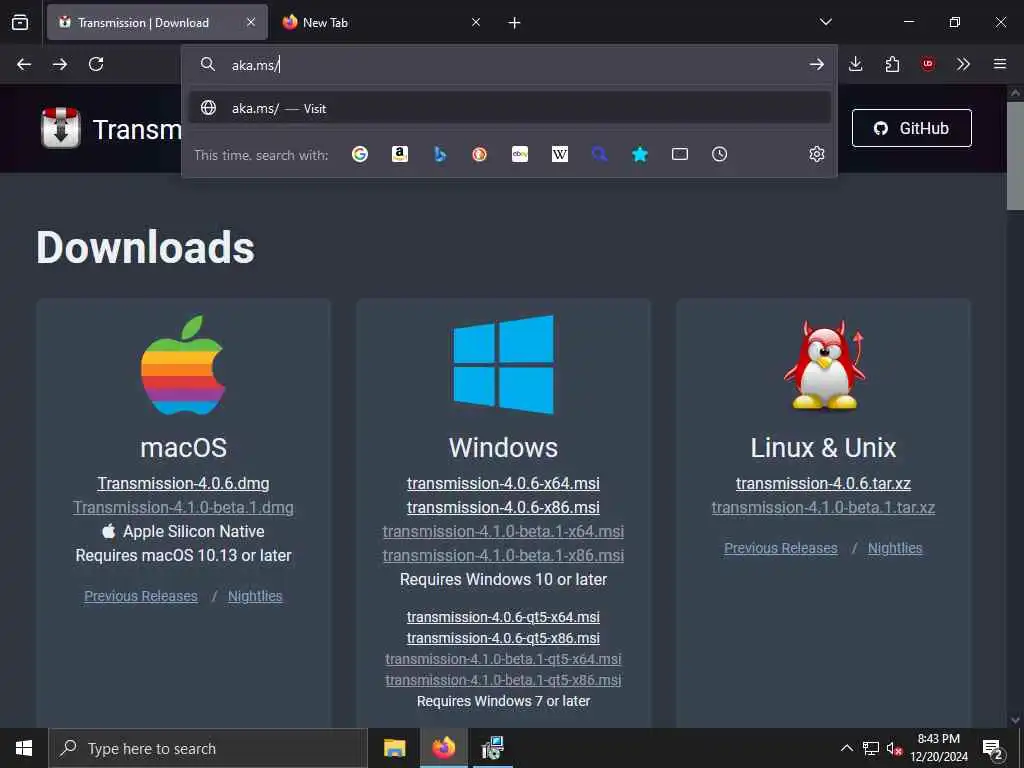Open the notification center
Screen dimensions: 1024x768
coord(993,749)
